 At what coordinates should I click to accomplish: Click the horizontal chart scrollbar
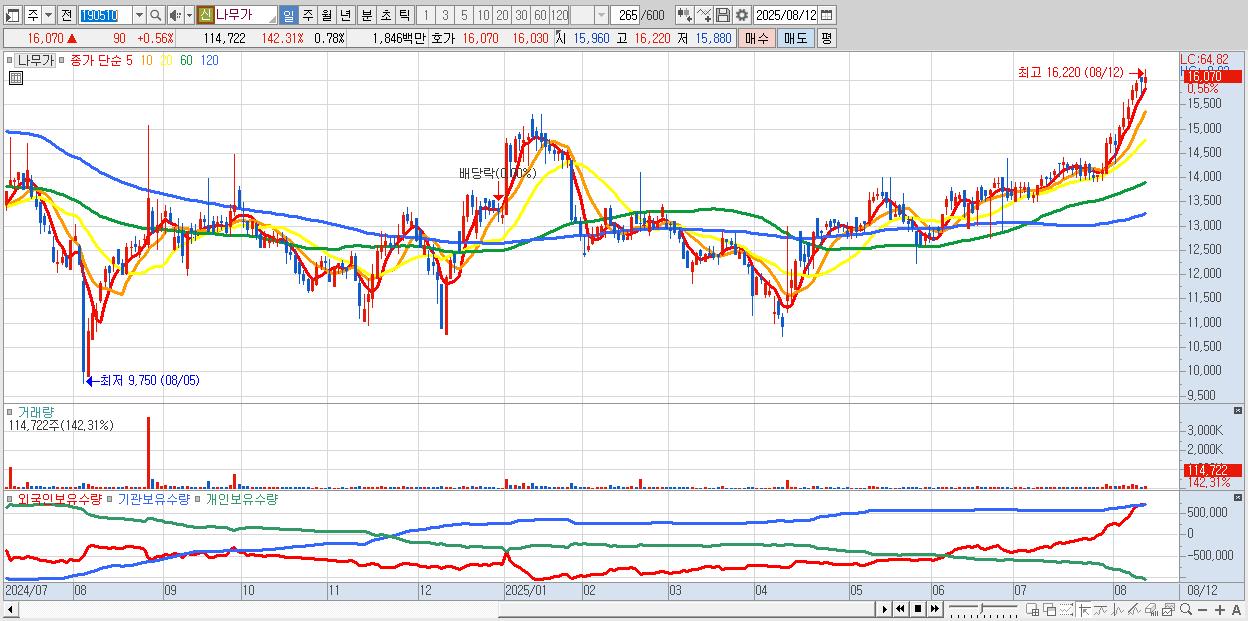[x=438, y=609]
